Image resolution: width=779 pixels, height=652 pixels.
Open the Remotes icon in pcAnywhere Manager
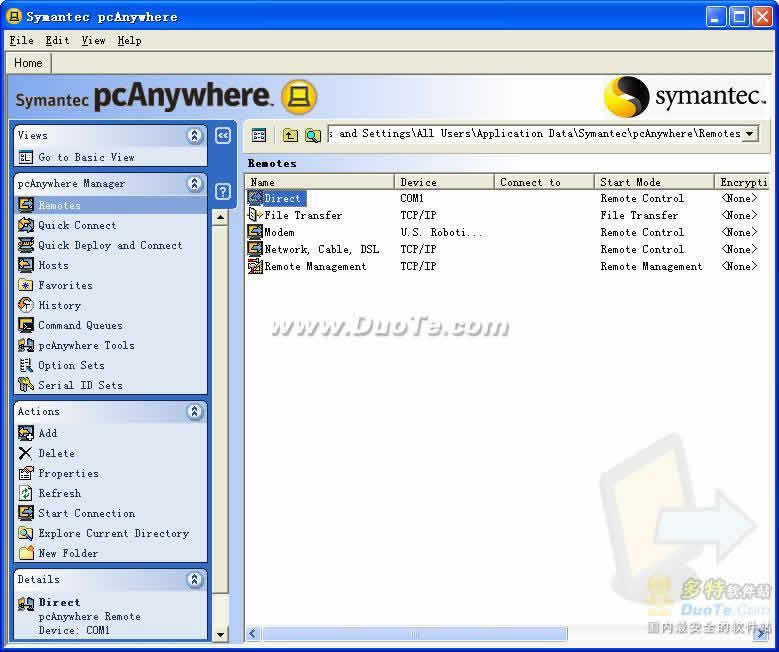(26, 205)
